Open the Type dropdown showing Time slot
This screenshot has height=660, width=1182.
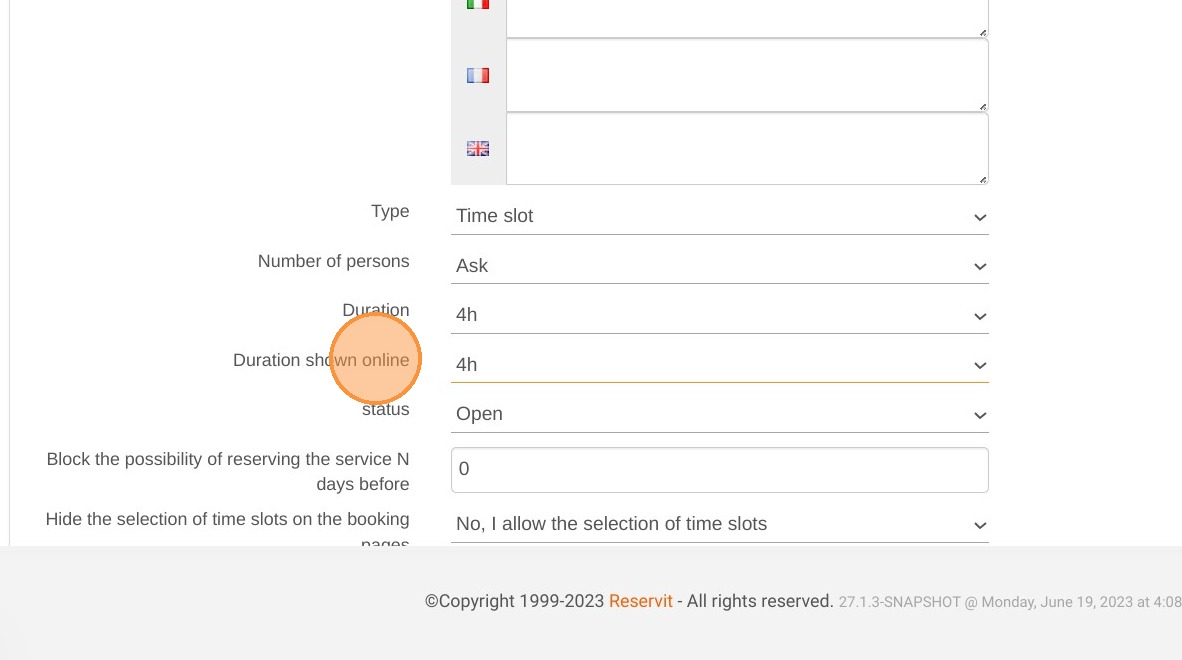pos(719,216)
